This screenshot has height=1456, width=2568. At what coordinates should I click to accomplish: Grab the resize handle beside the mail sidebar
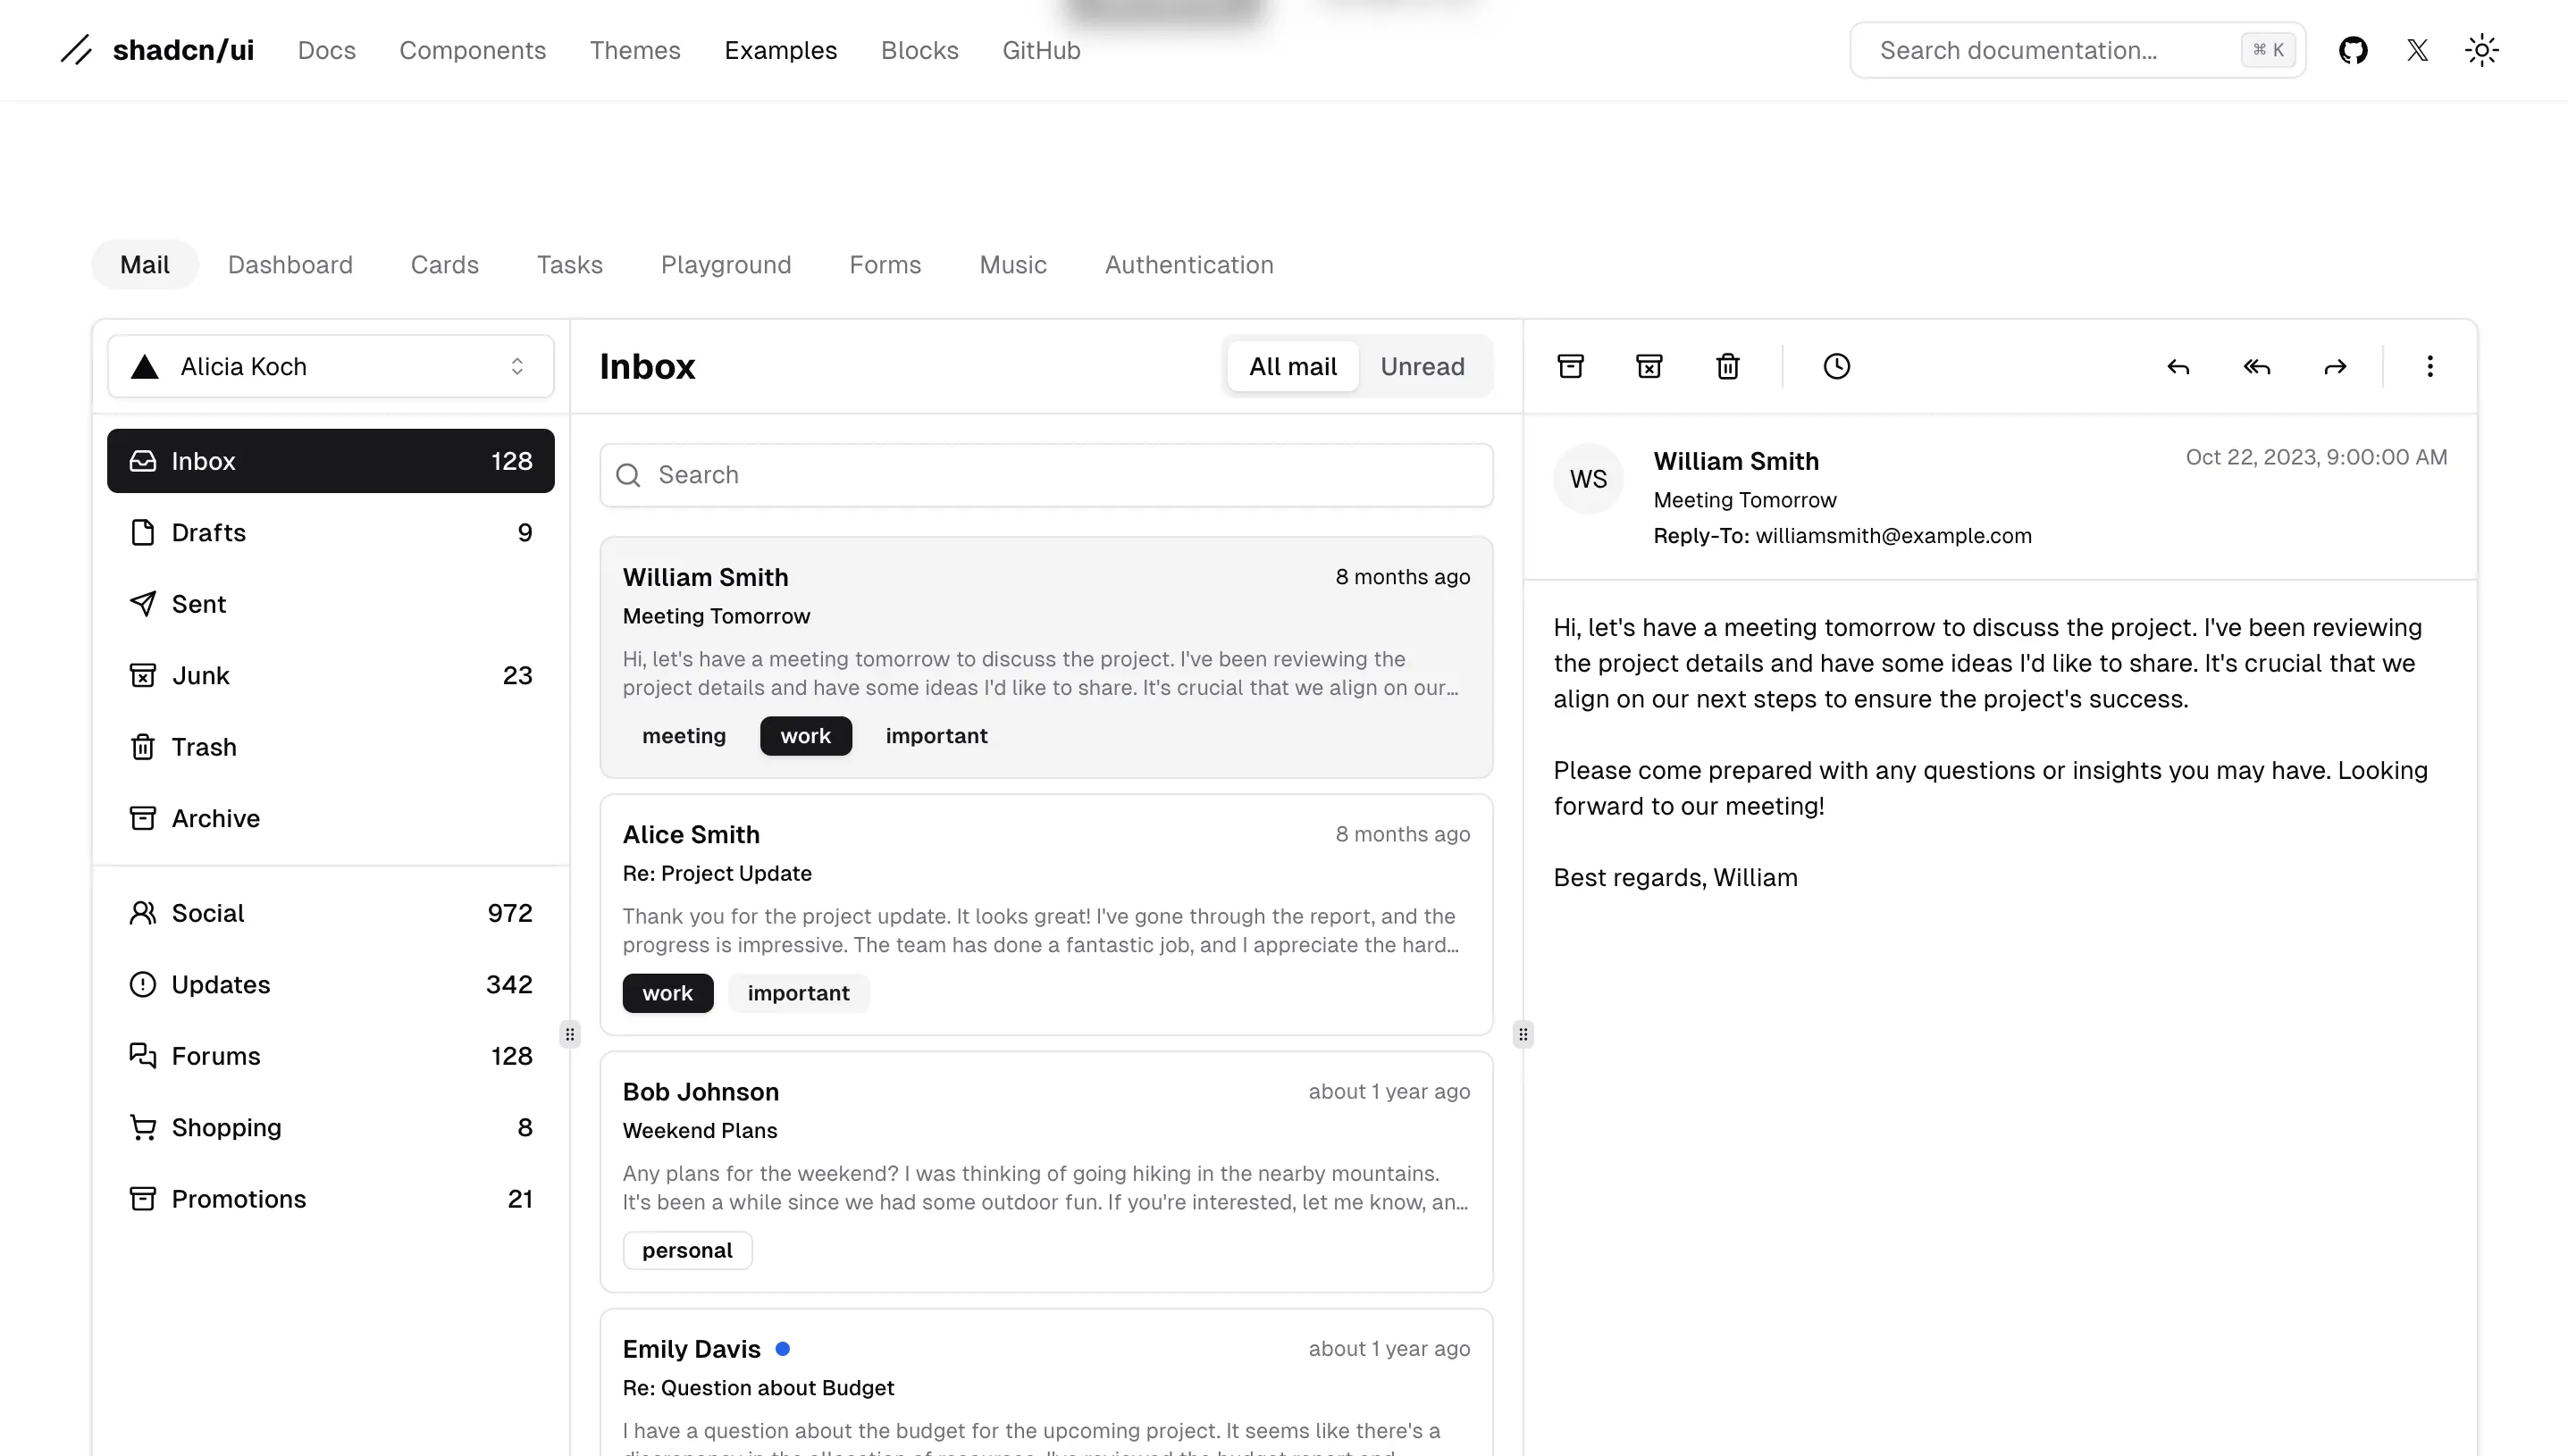tap(570, 1034)
